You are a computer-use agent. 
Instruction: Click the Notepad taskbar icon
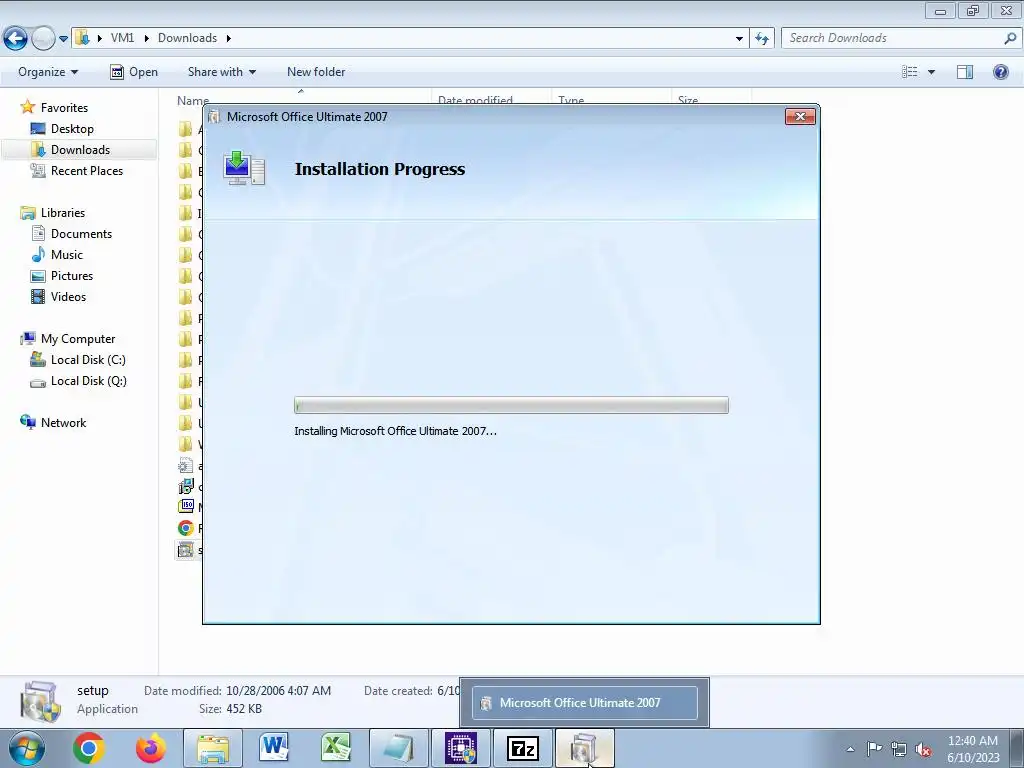[x=398, y=748]
